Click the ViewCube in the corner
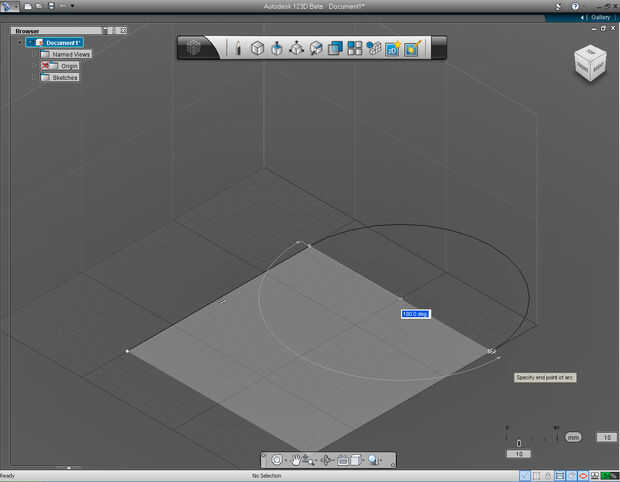 tap(588, 62)
